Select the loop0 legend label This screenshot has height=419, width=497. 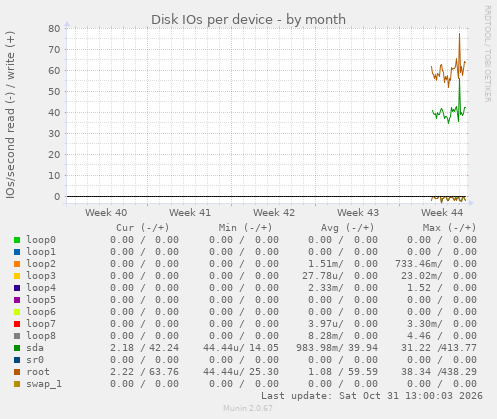point(41,240)
